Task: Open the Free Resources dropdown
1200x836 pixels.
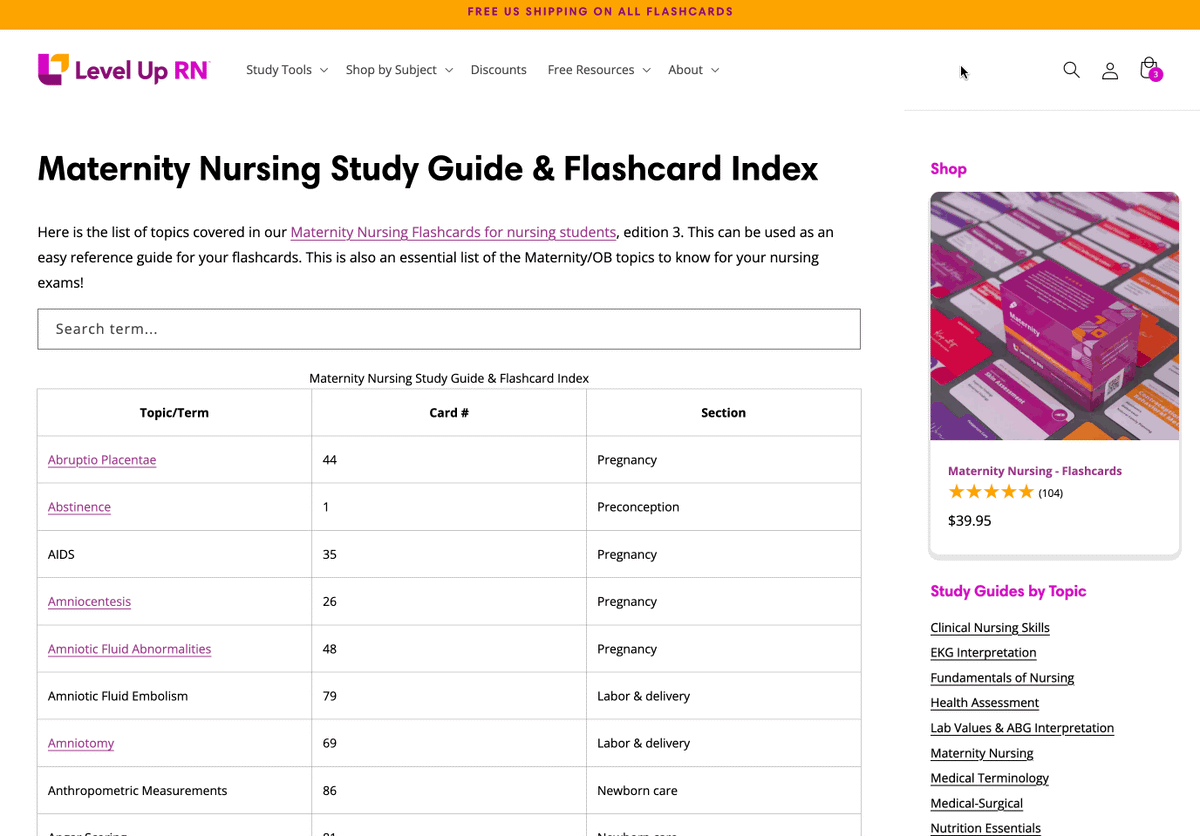Action: (x=592, y=69)
